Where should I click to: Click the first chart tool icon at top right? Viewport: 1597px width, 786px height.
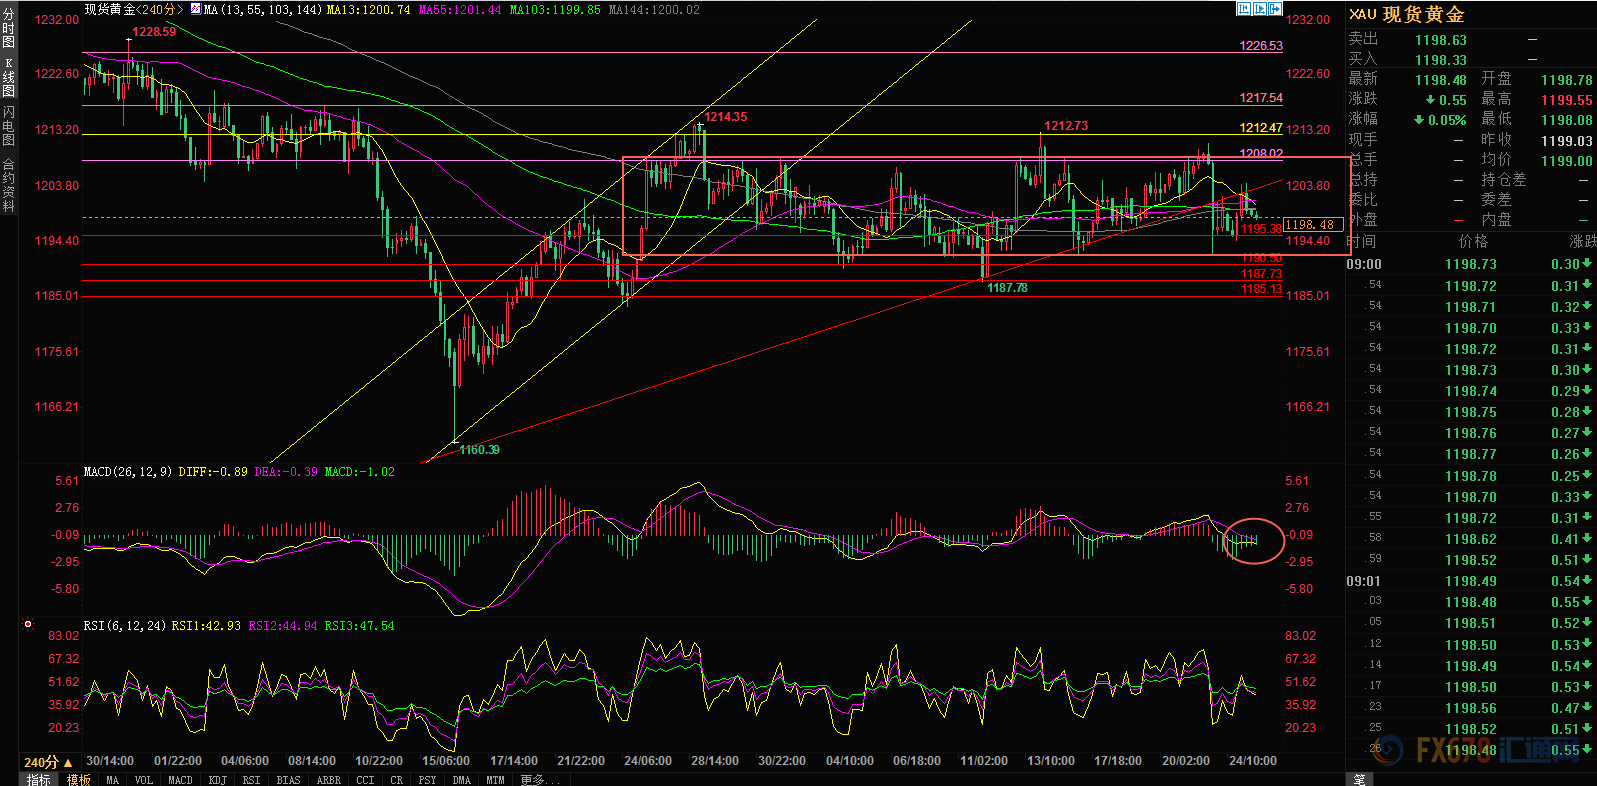(1244, 9)
